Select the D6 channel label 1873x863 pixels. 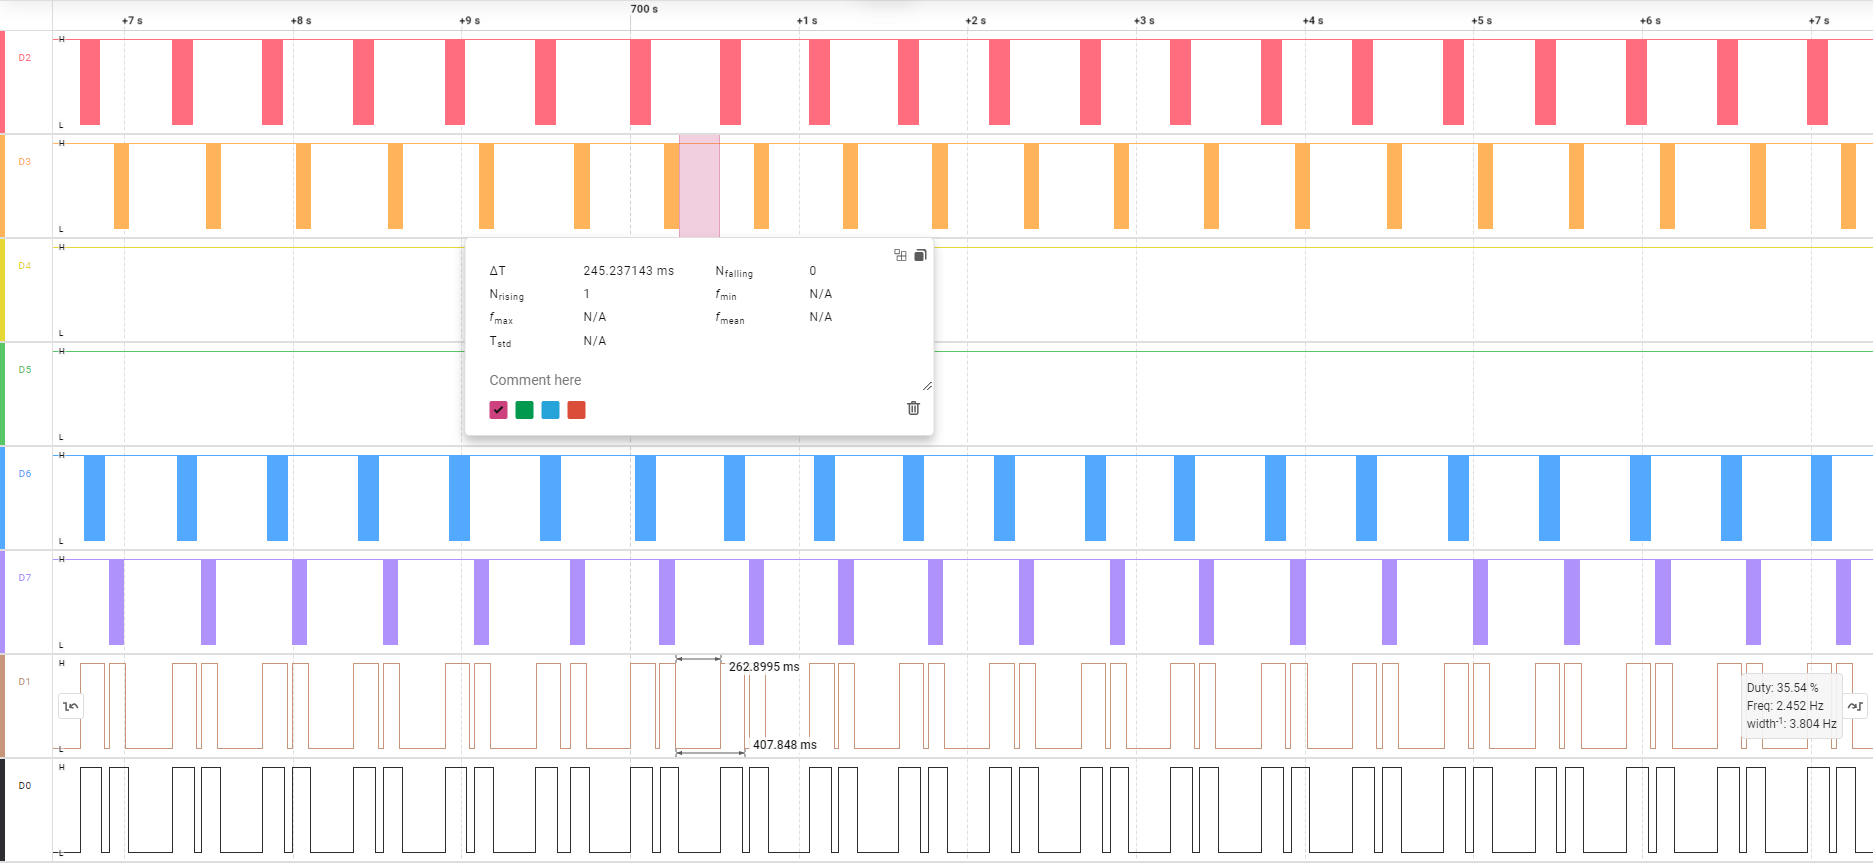click(x=25, y=474)
